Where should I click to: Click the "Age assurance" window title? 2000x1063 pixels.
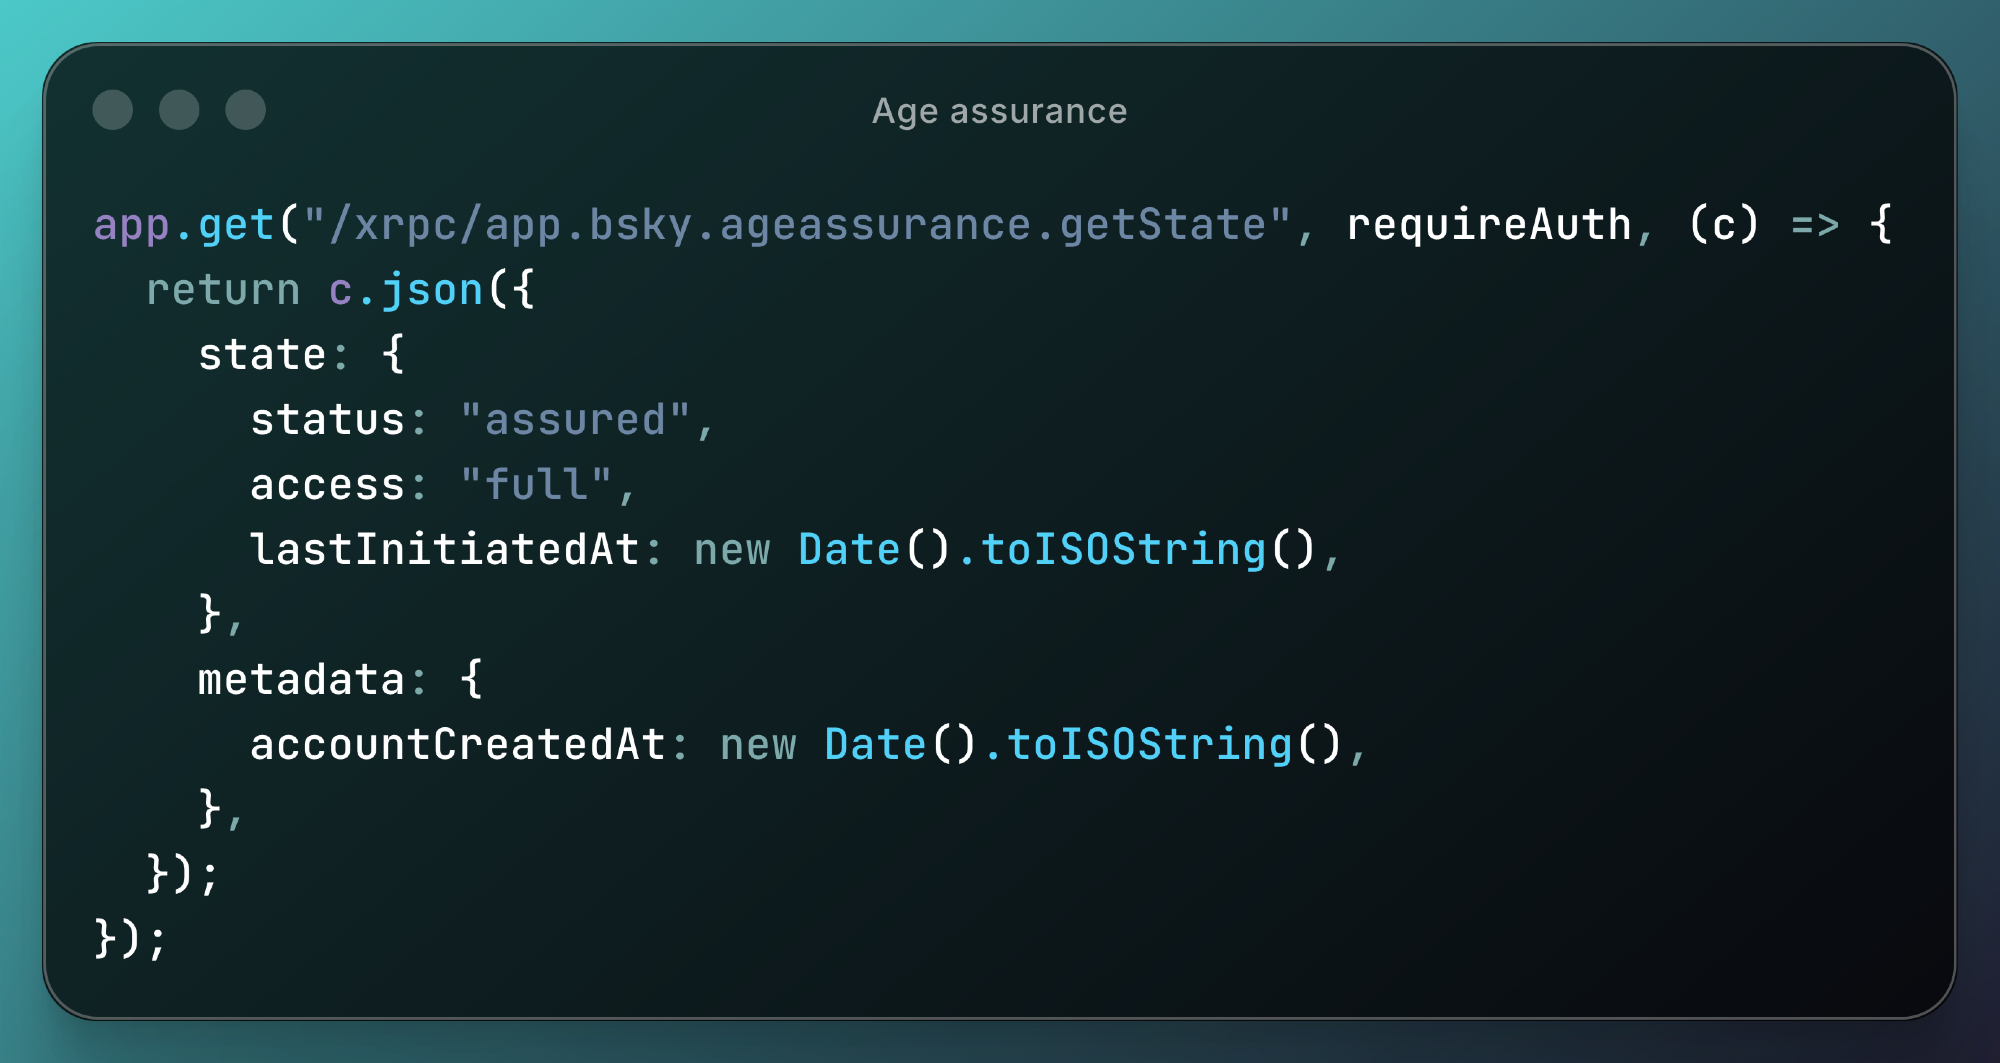click(999, 111)
